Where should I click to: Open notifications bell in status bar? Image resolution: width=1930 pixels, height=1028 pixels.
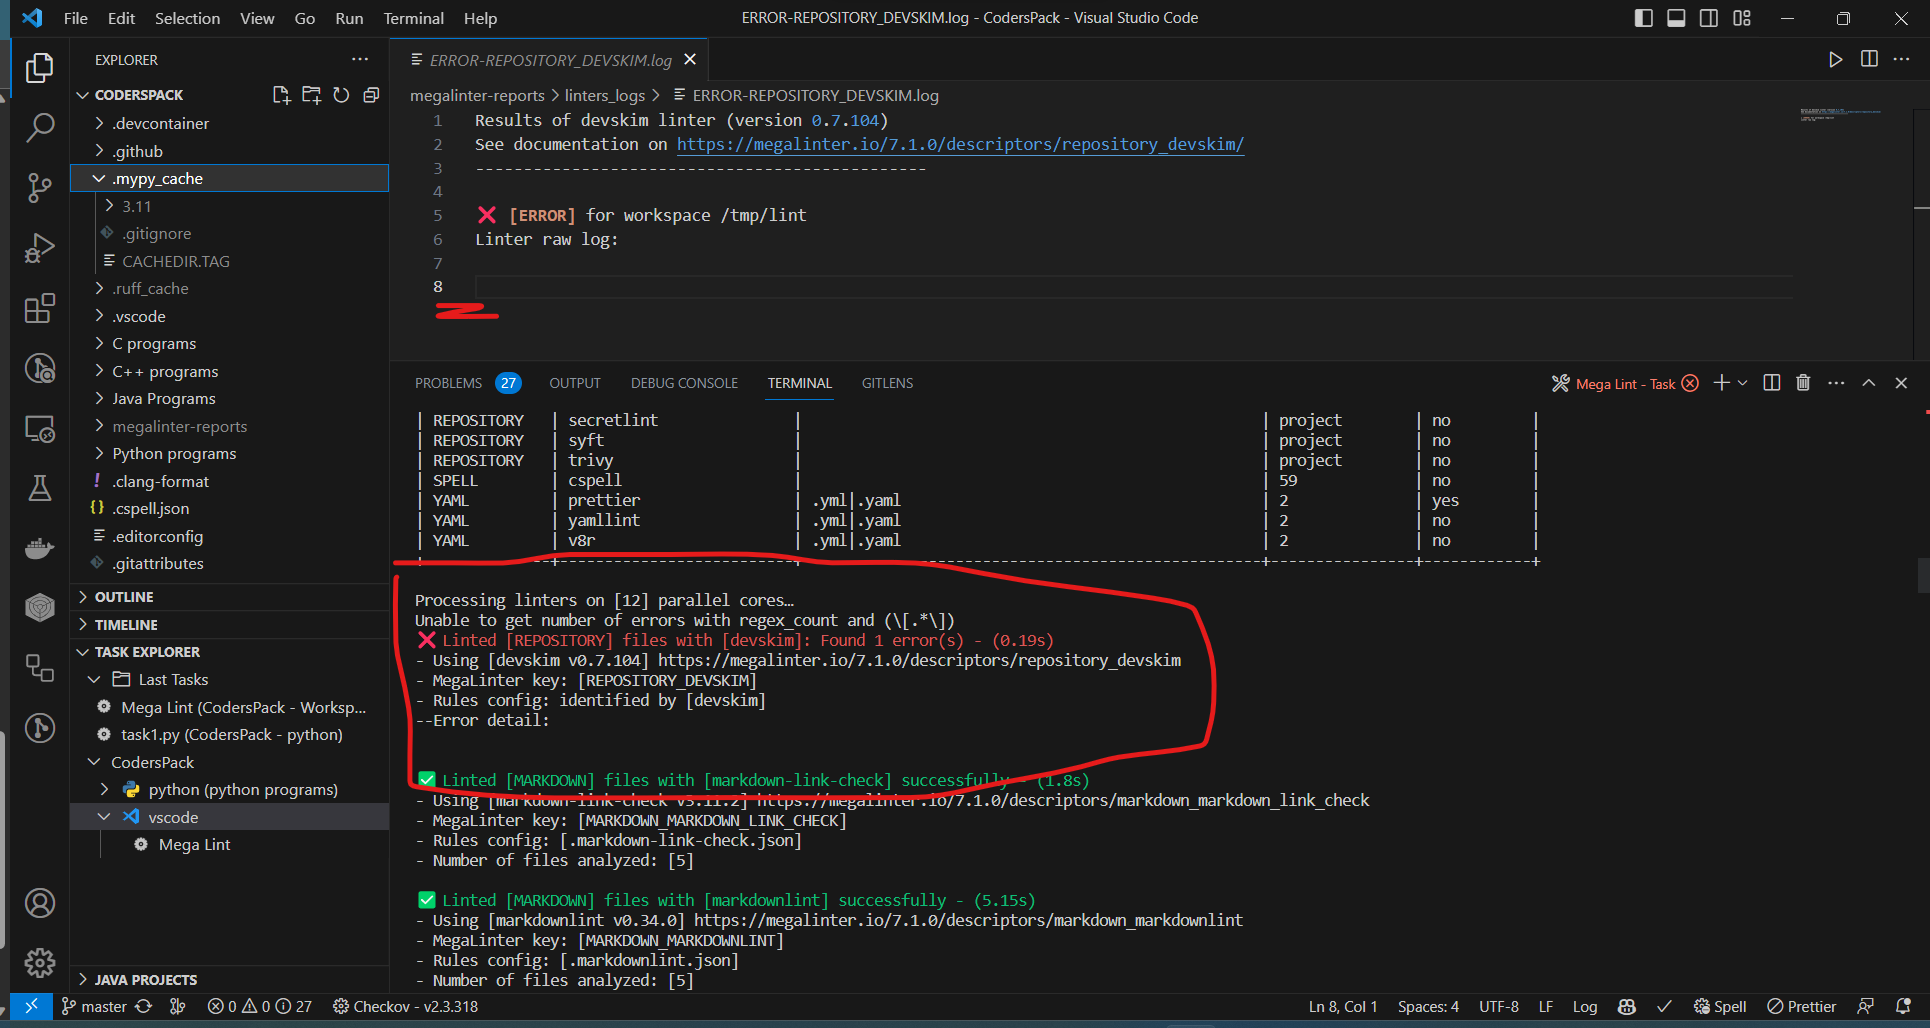[x=1903, y=1006]
